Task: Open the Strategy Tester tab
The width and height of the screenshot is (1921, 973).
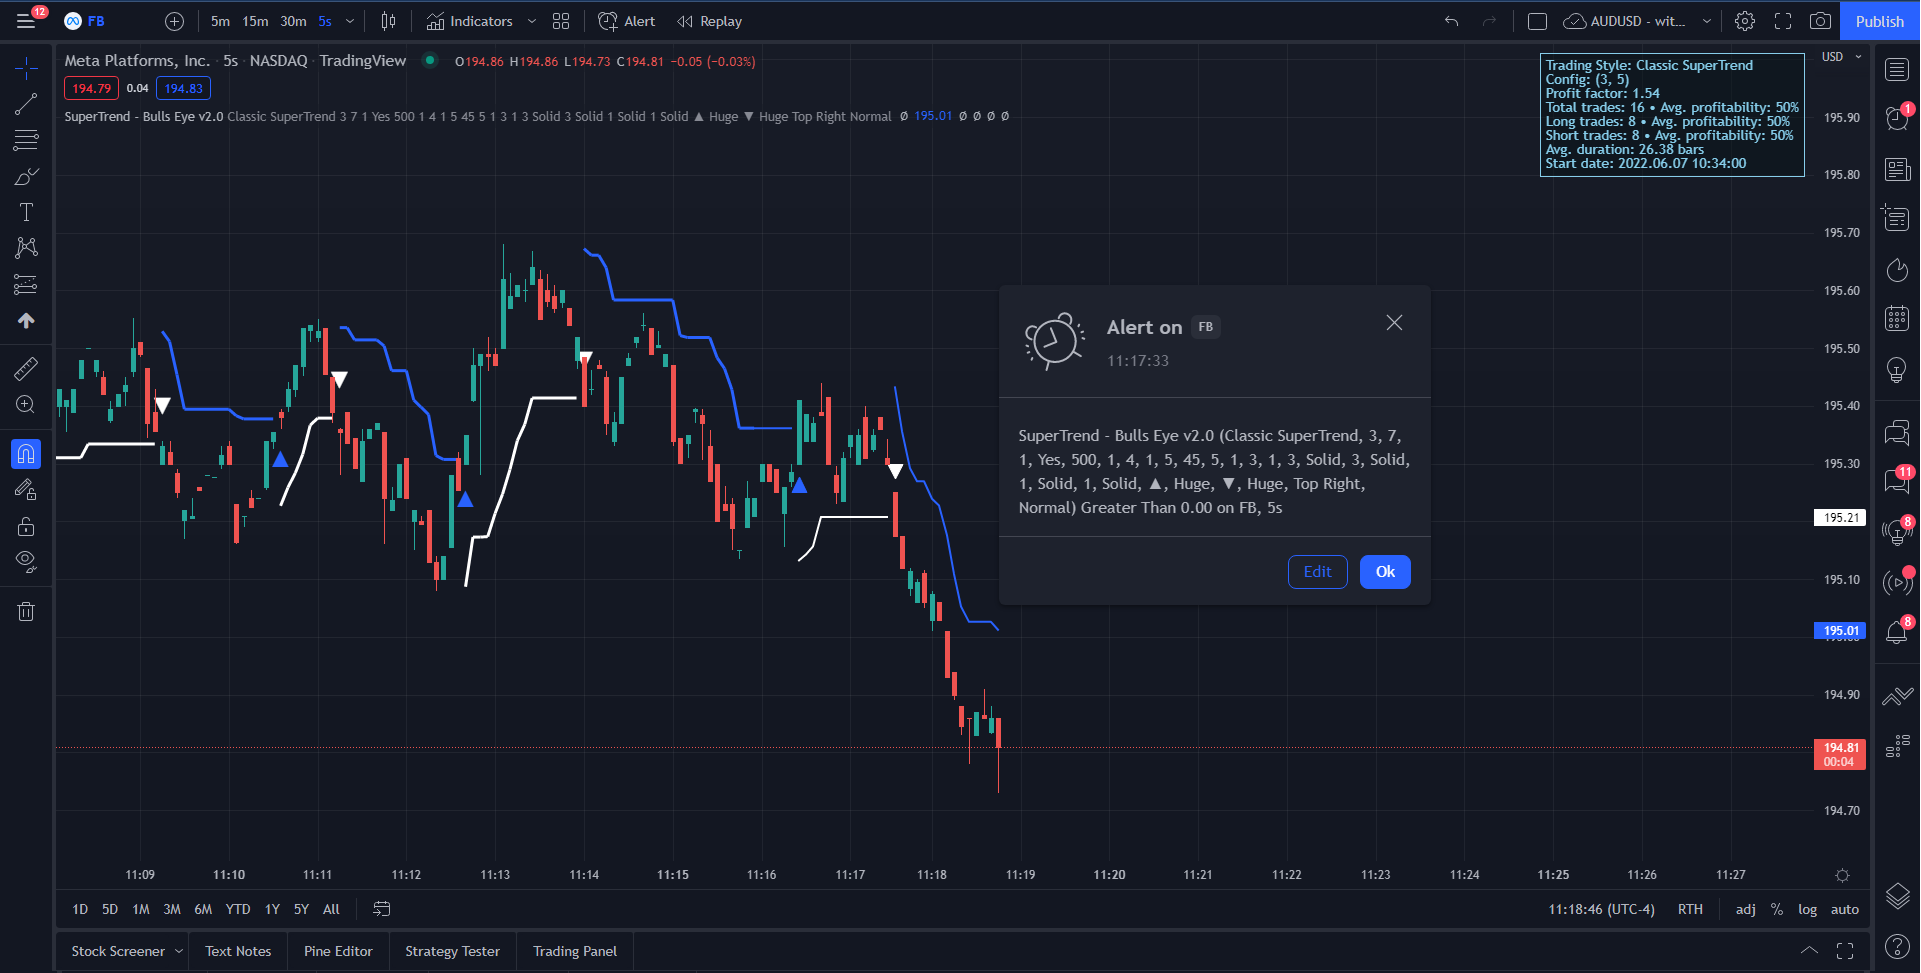Action: click(452, 950)
